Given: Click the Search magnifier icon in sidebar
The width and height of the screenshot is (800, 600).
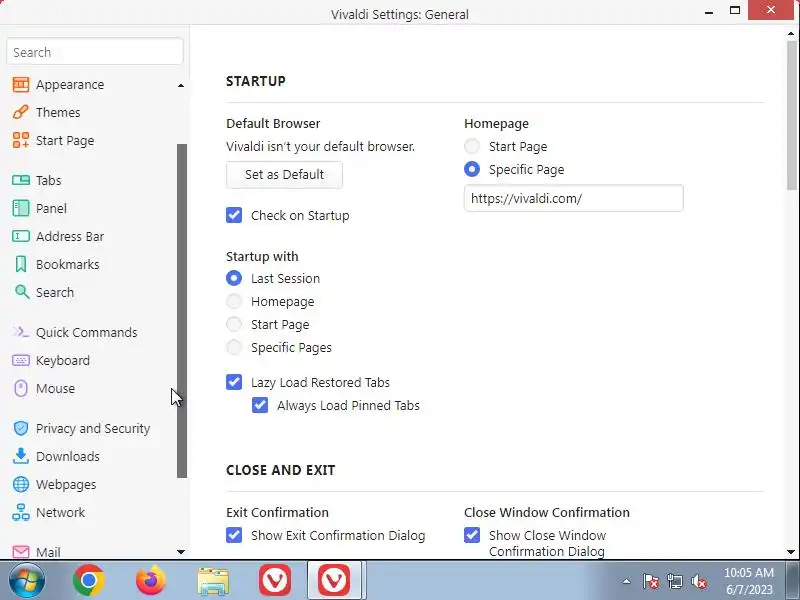Looking at the screenshot, I should 21,292.
